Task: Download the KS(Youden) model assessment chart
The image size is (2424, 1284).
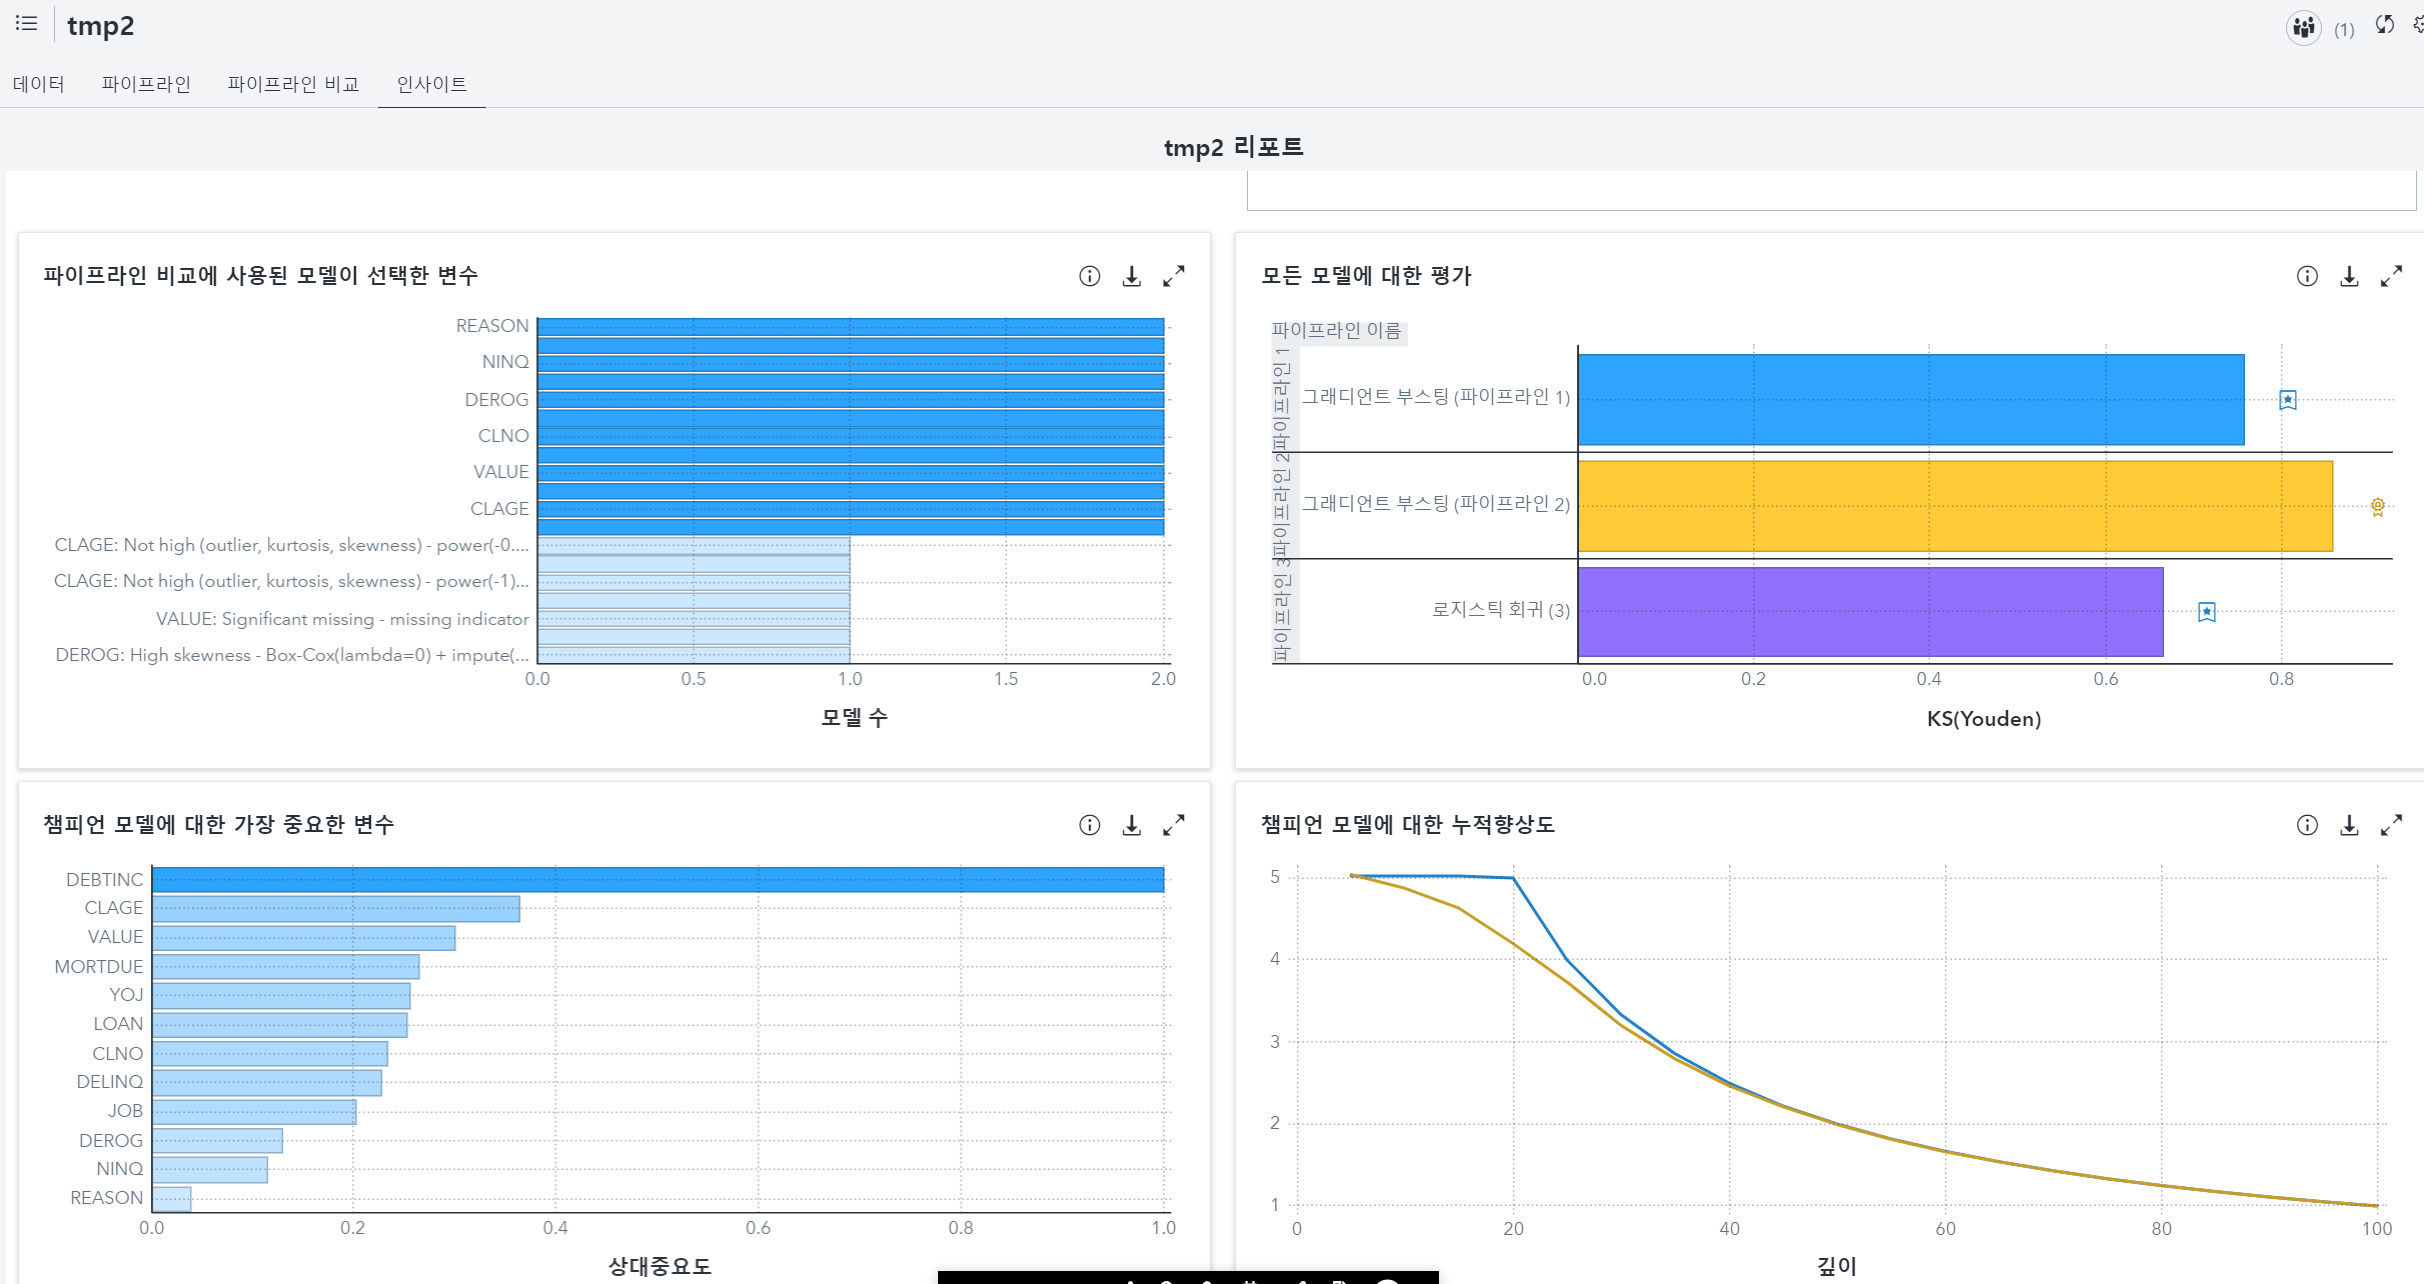Action: (x=2349, y=276)
